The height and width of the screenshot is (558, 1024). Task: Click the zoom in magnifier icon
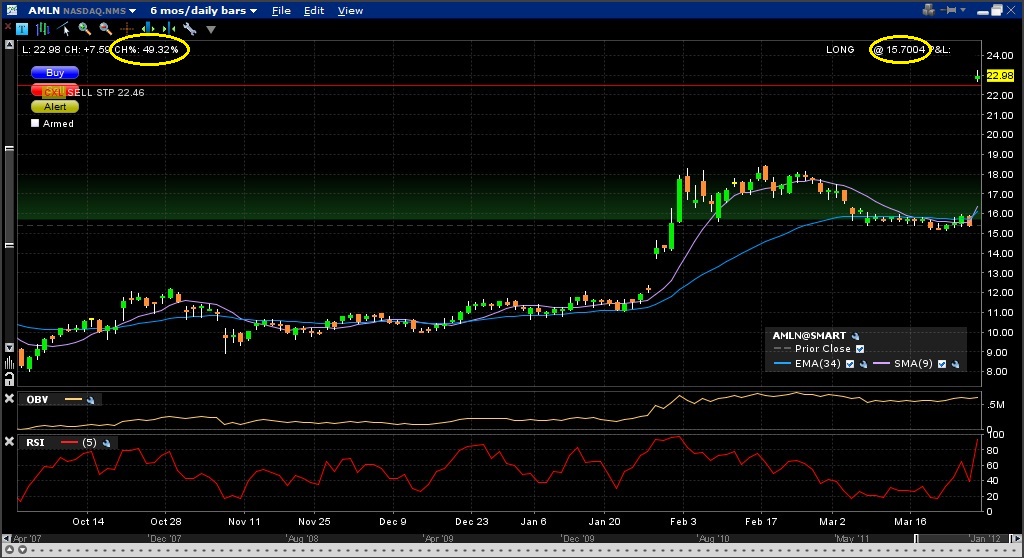(84, 29)
